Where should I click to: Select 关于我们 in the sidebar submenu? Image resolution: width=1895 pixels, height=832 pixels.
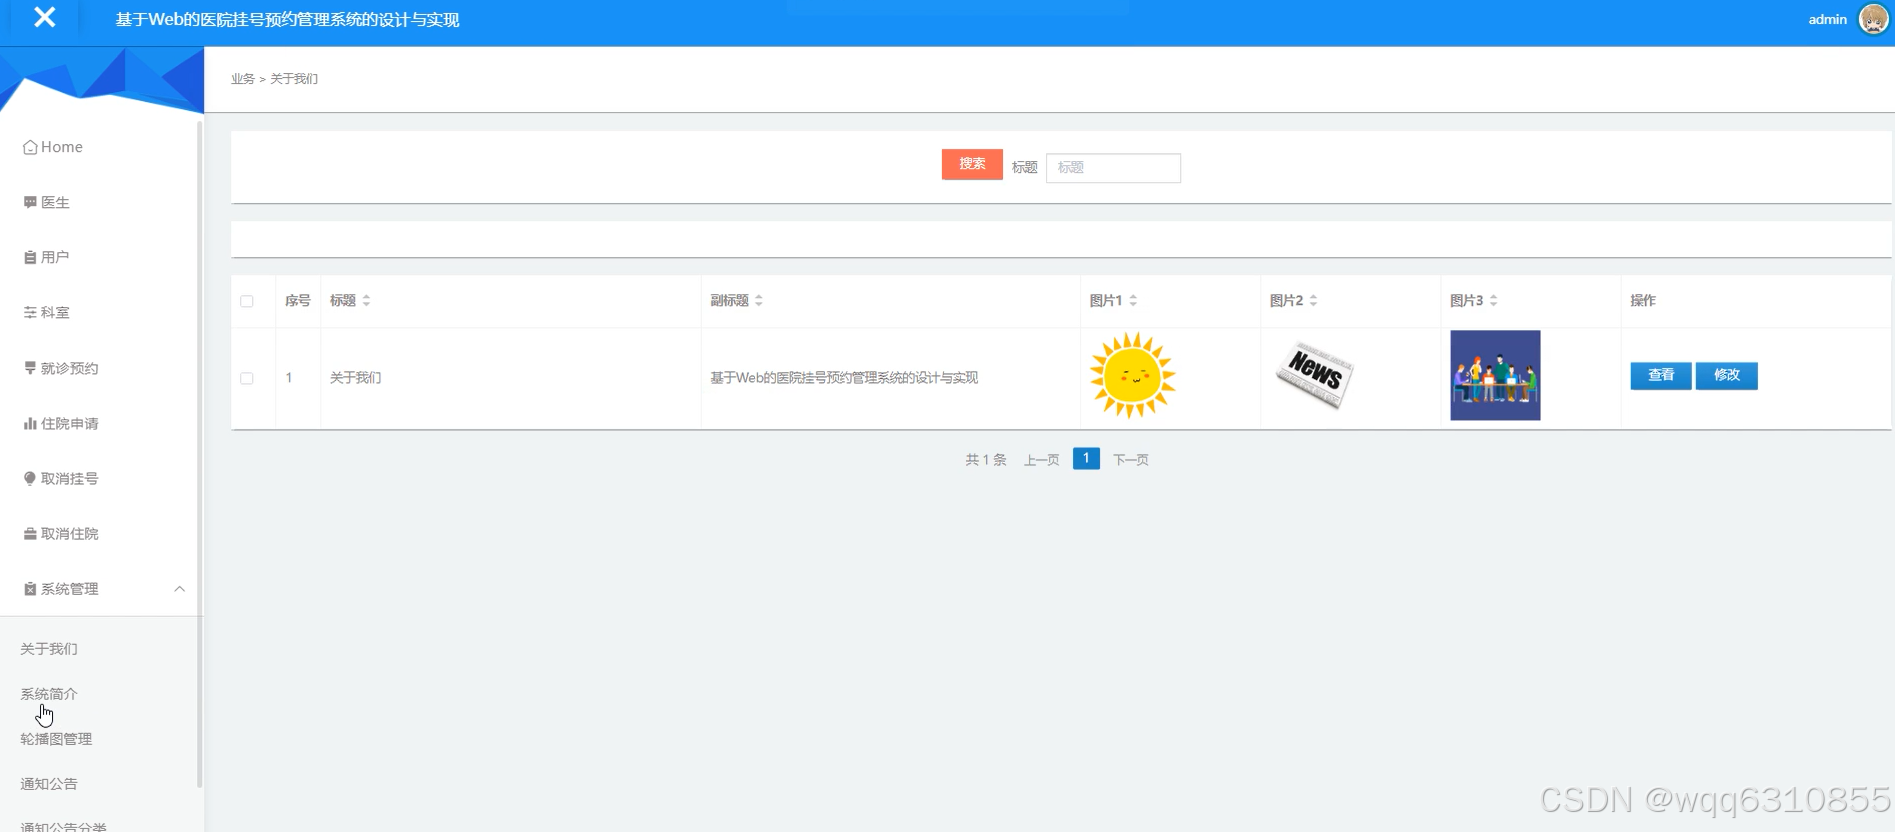(49, 649)
